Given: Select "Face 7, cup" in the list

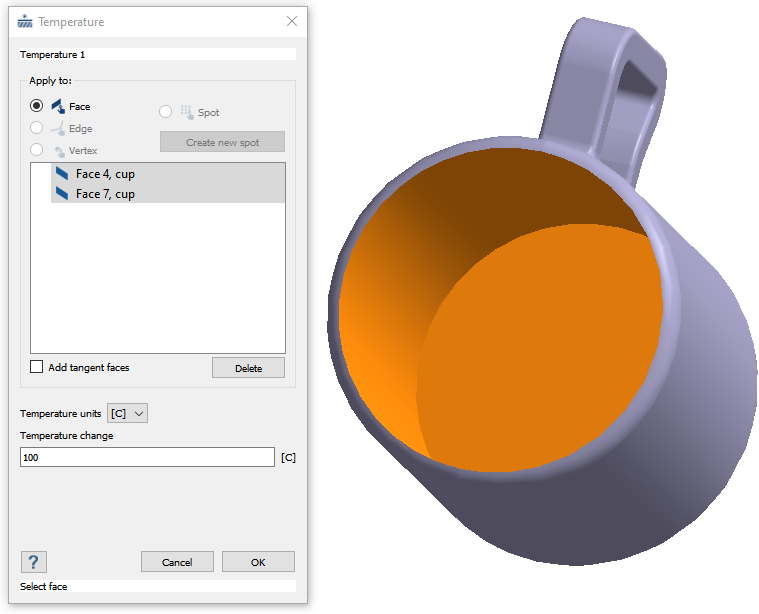Looking at the screenshot, I should click(105, 194).
